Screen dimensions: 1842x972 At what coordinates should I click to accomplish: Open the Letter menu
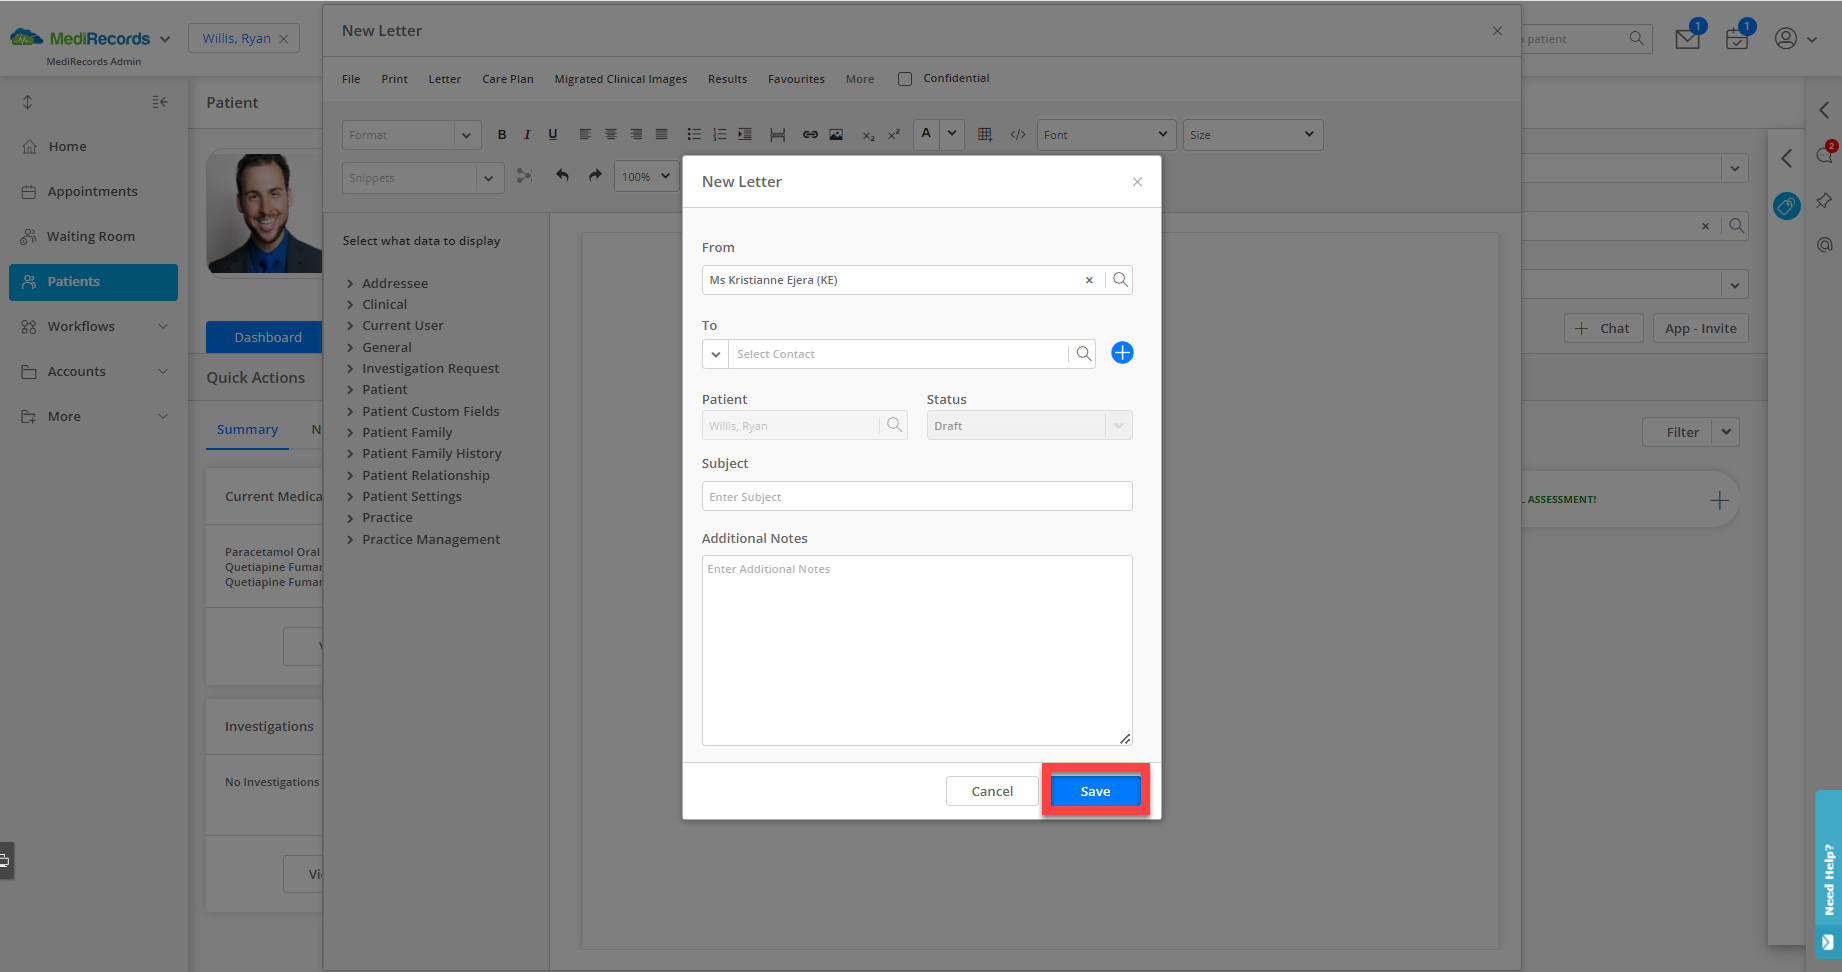(445, 79)
